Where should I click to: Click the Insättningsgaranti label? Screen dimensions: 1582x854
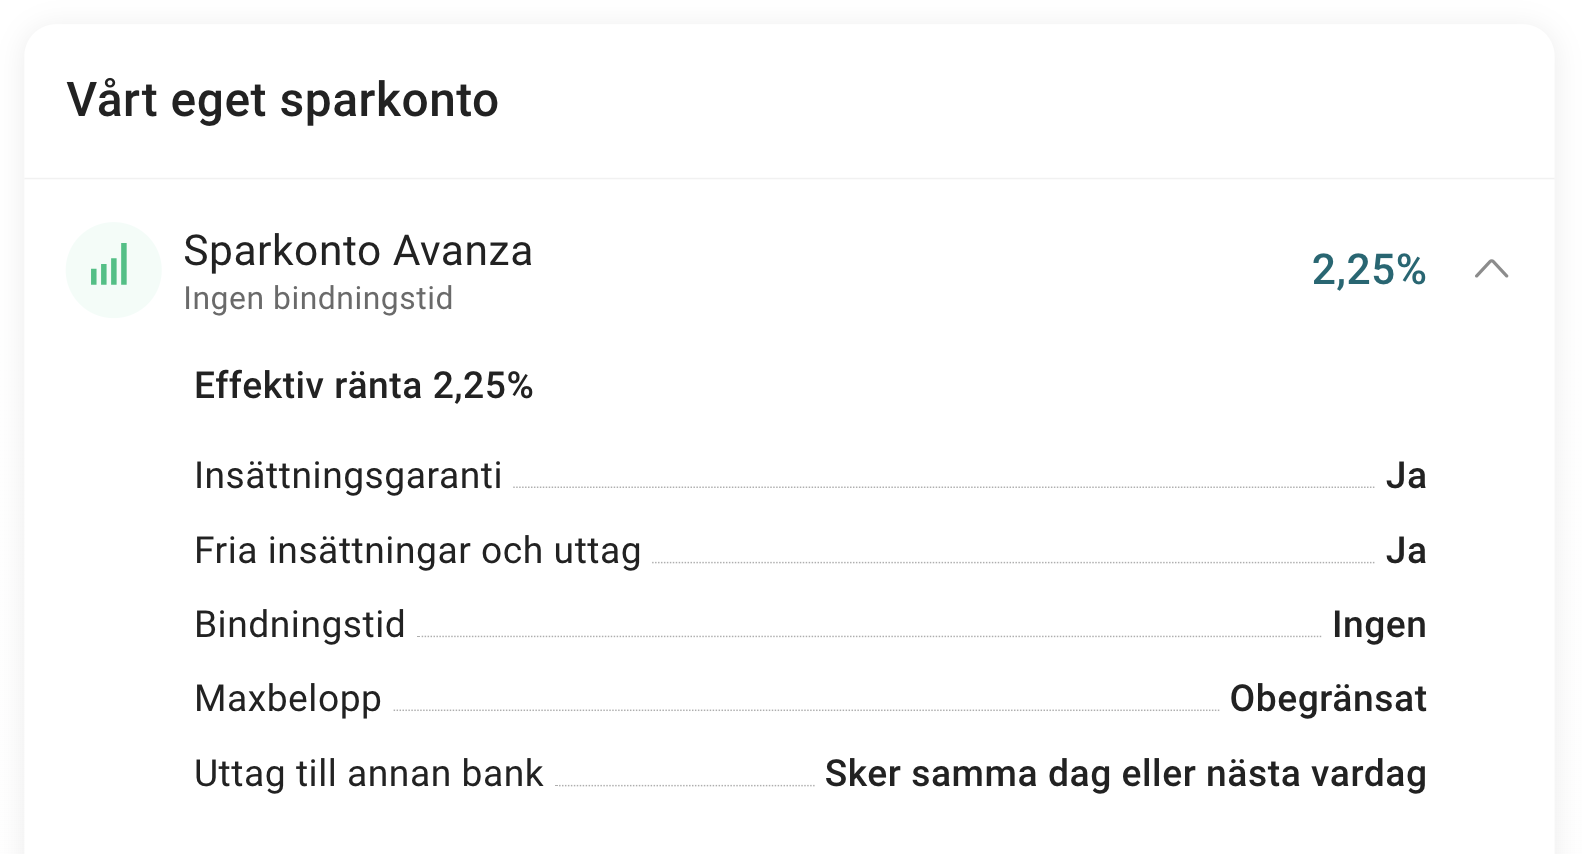click(x=348, y=476)
